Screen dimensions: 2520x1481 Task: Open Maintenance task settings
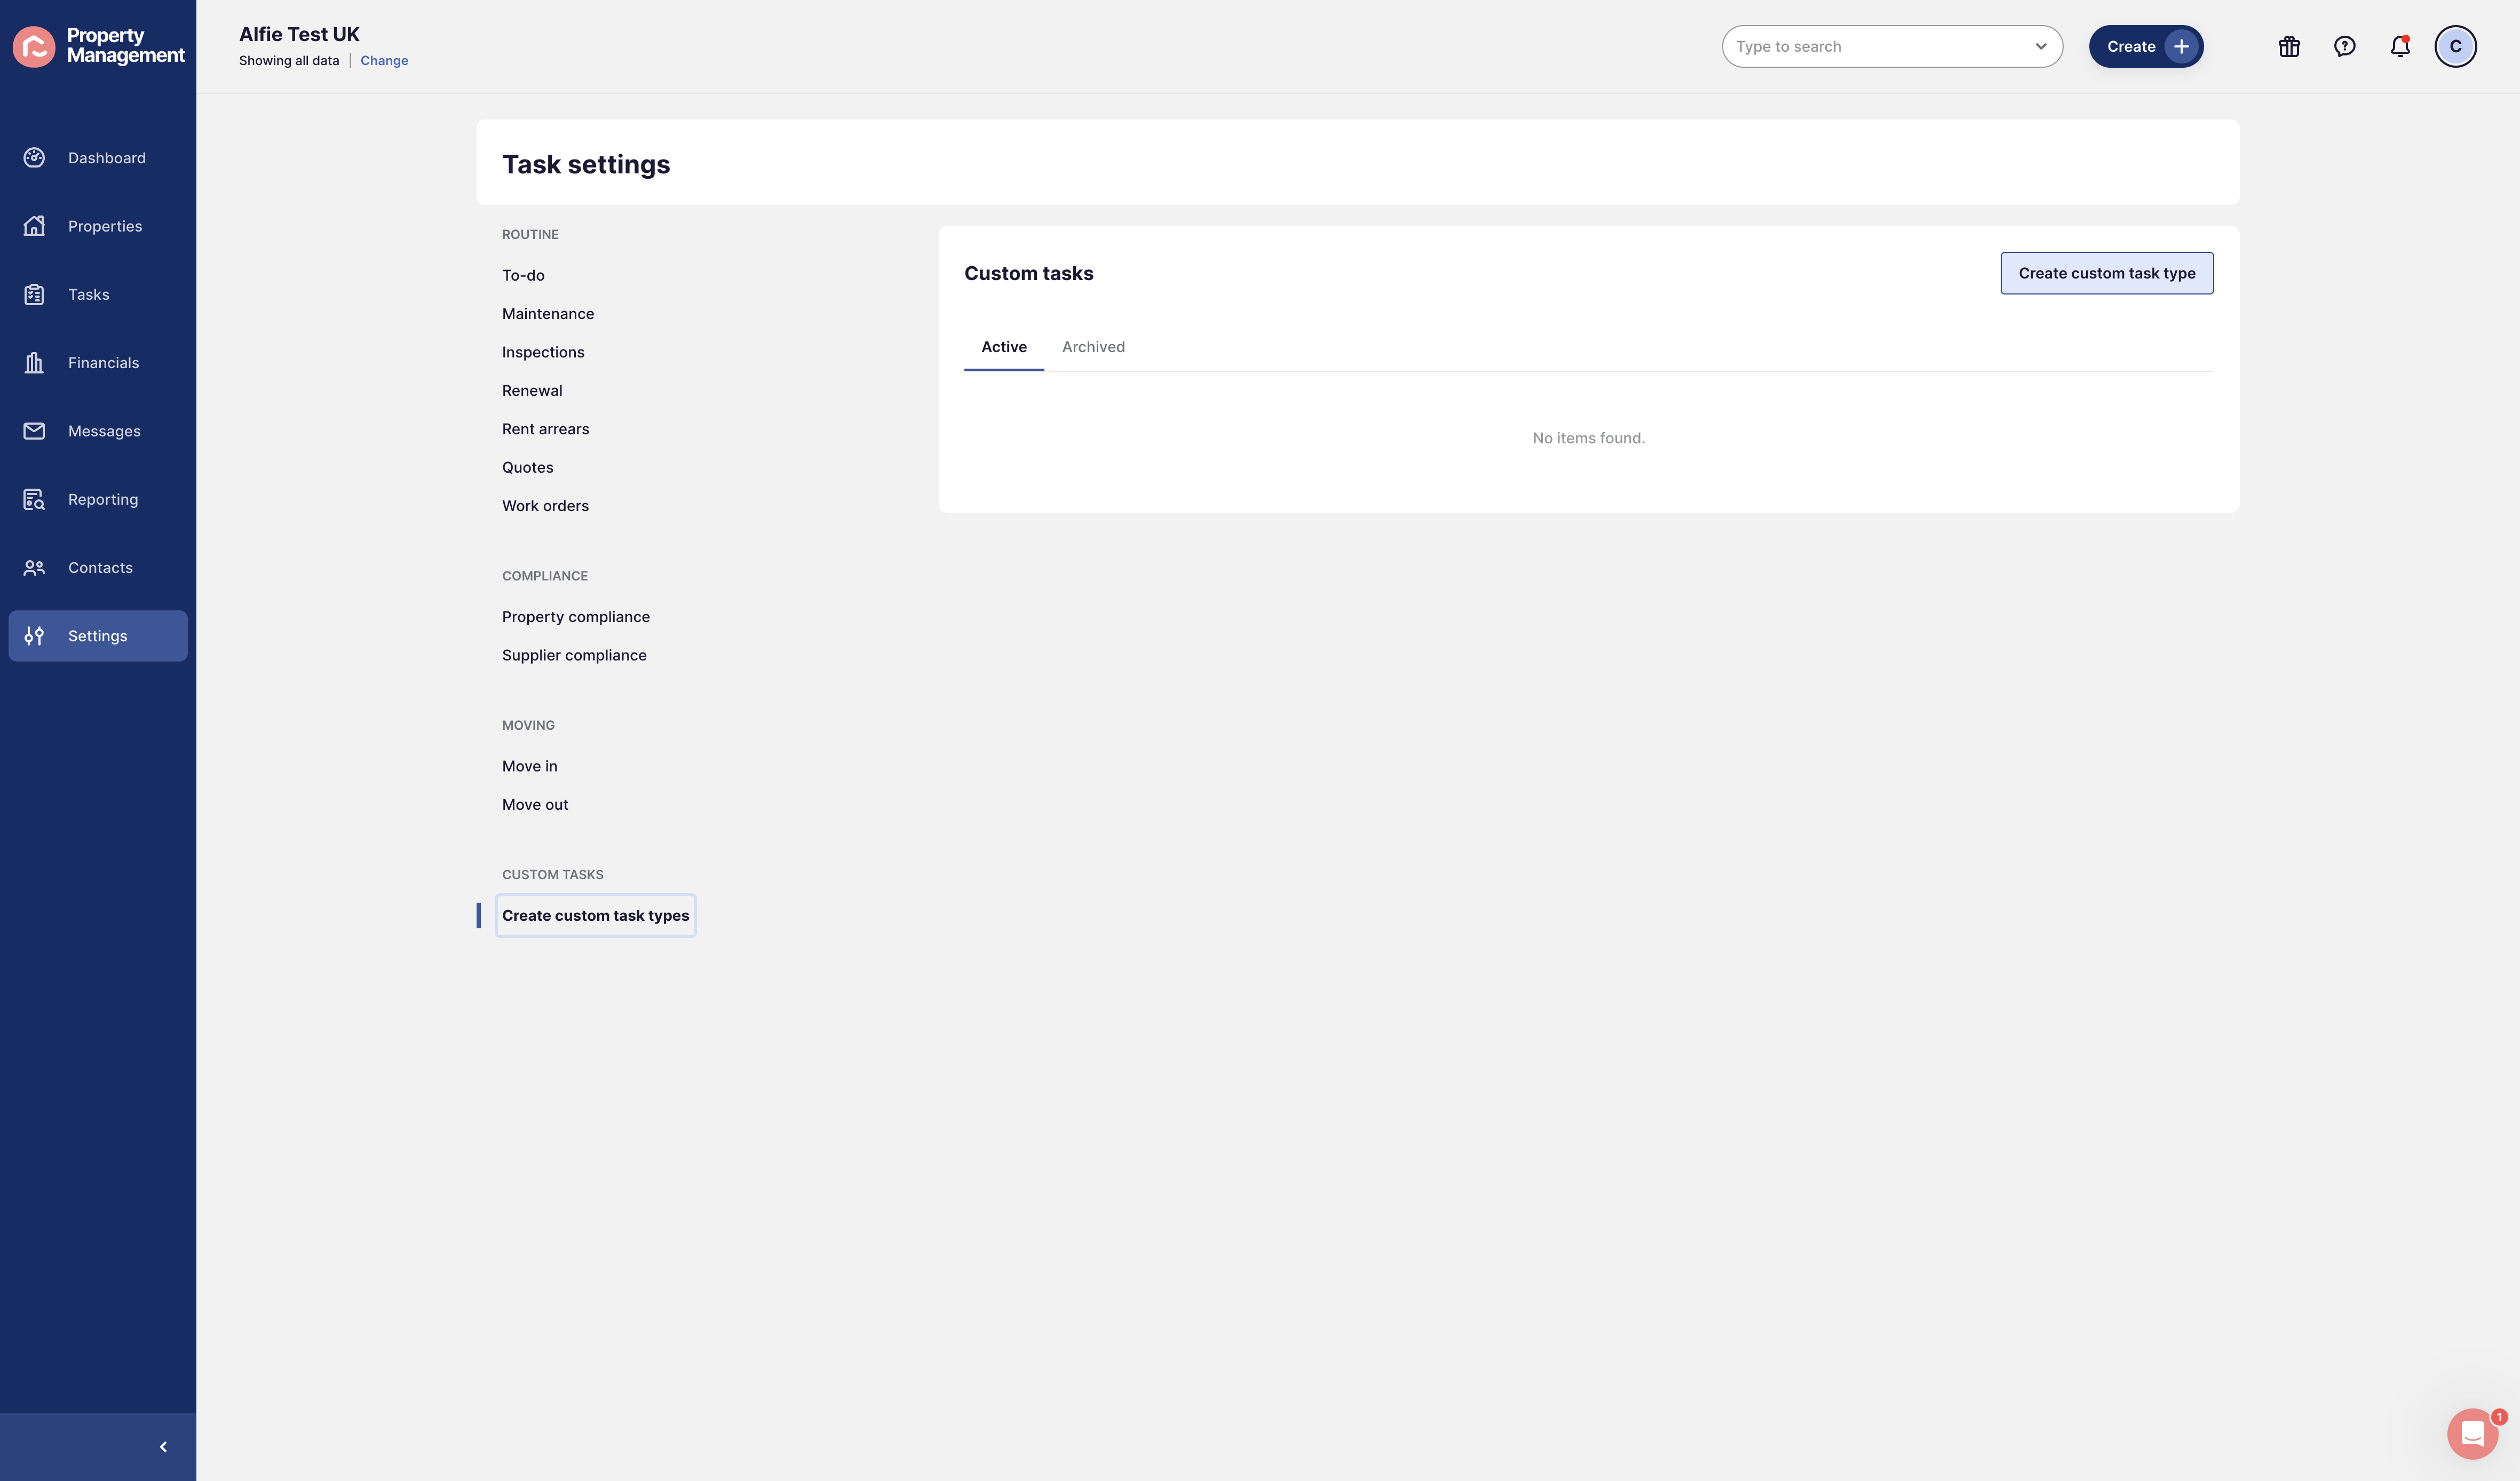point(548,314)
